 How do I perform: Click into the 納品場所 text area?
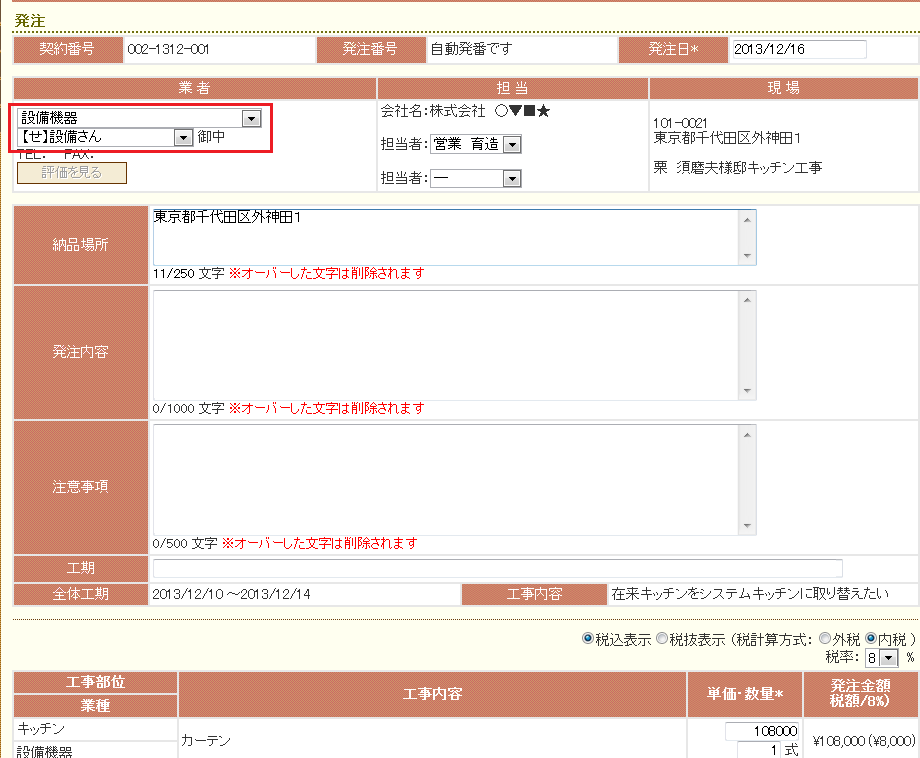tap(445, 237)
